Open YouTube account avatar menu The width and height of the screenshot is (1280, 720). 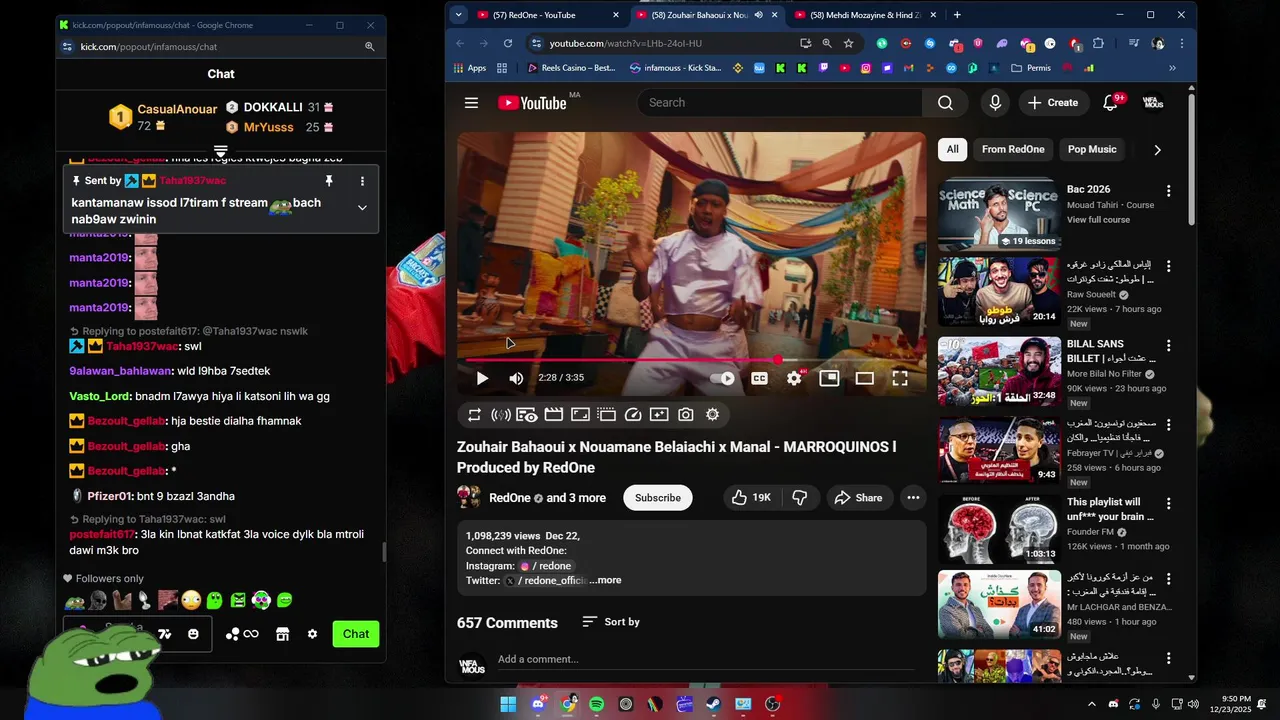pyautogui.click(x=1153, y=103)
